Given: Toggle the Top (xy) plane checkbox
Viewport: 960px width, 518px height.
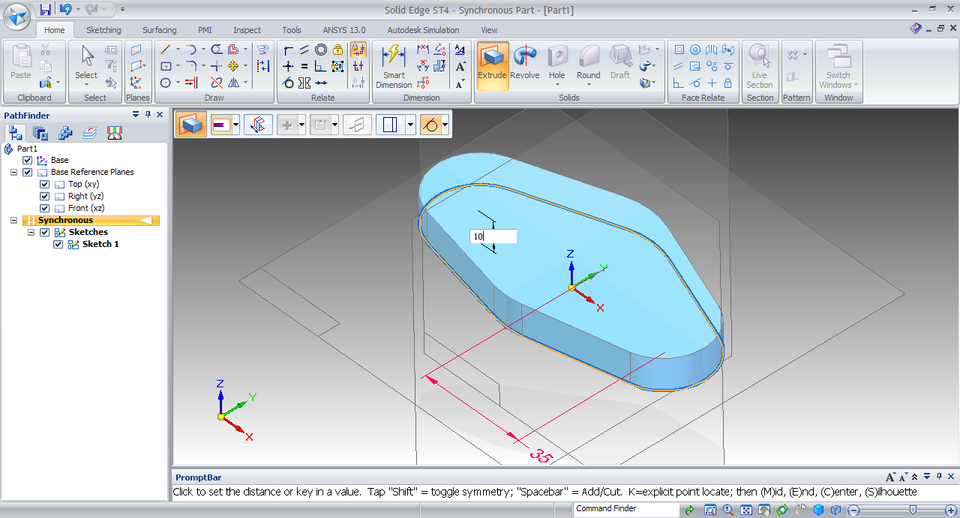Looking at the screenshot, I should click(x=45, y=184).
